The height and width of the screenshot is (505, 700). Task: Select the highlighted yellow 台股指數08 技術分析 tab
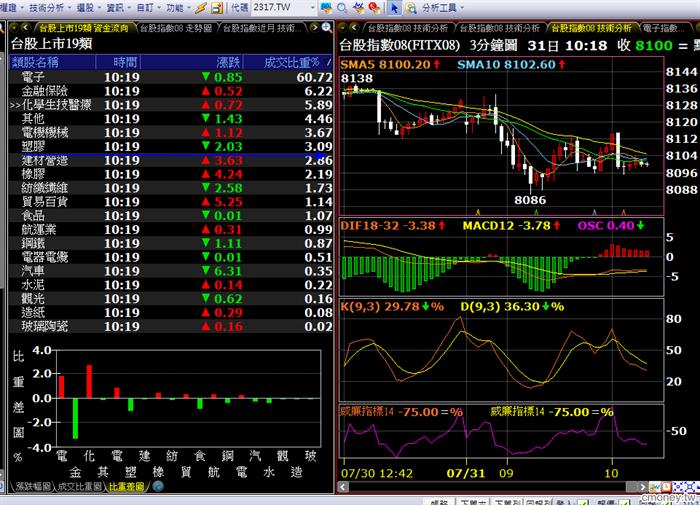(591, 28)
